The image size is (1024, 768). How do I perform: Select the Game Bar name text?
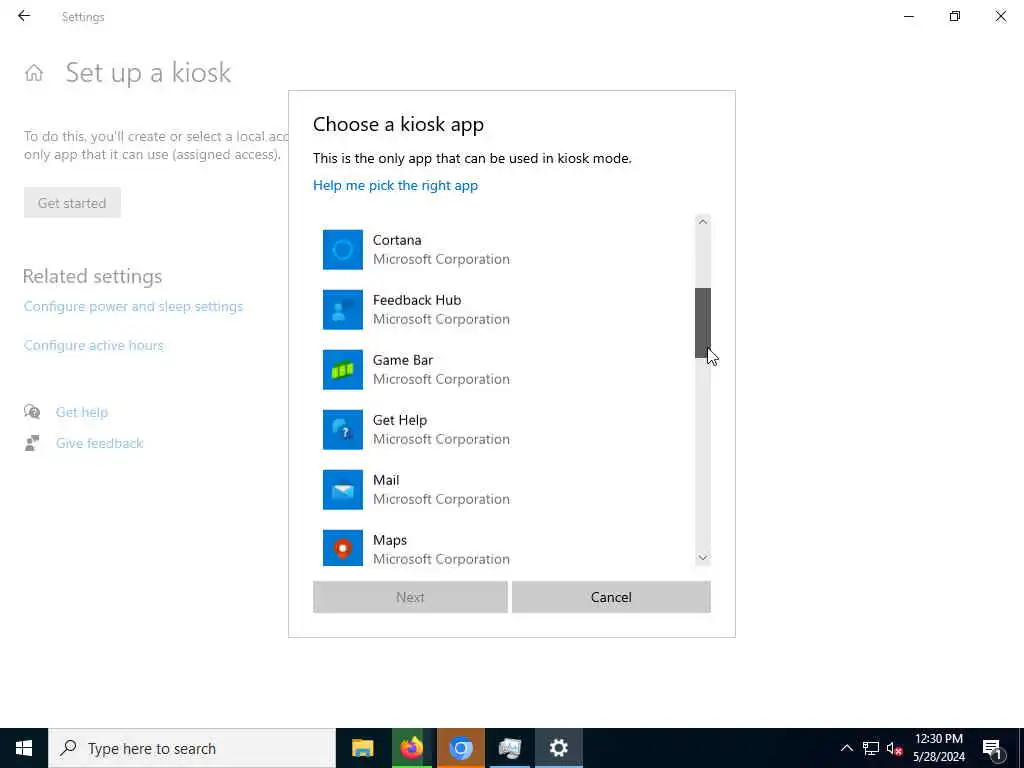(x=403, y=360)
